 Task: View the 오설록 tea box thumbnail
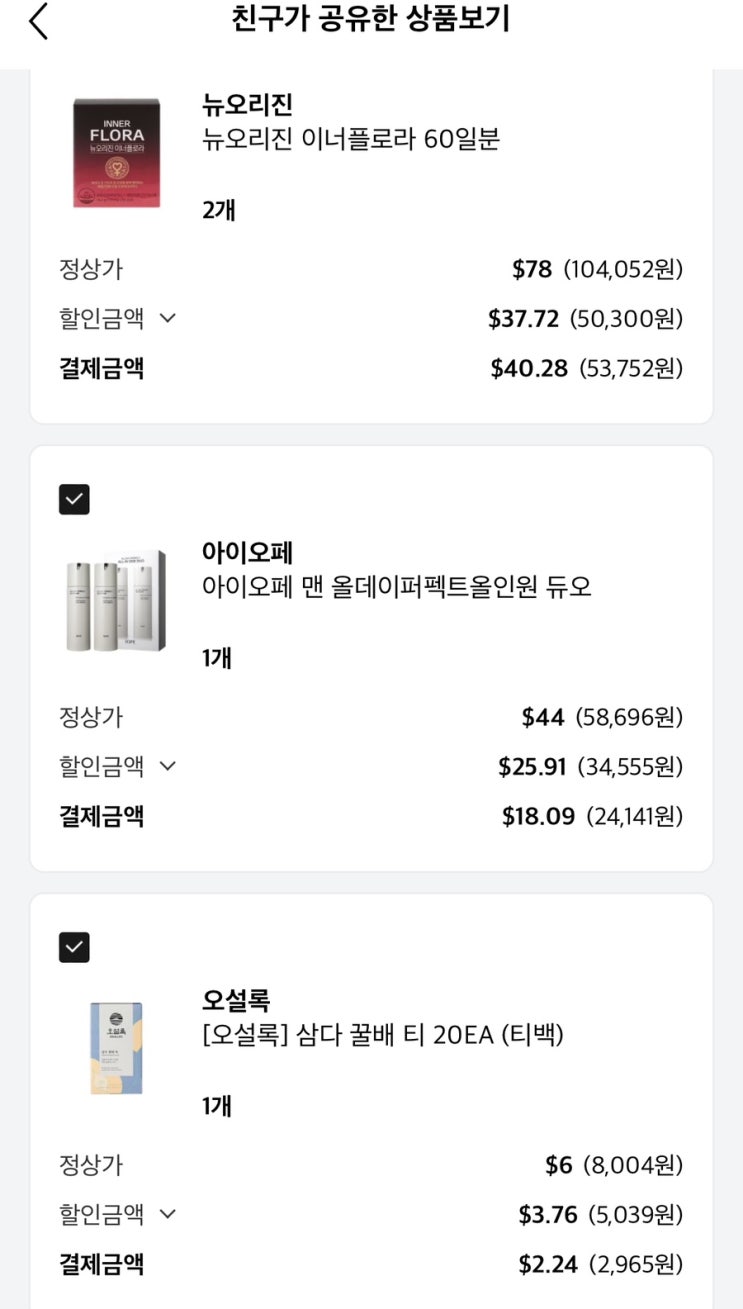116,1048
